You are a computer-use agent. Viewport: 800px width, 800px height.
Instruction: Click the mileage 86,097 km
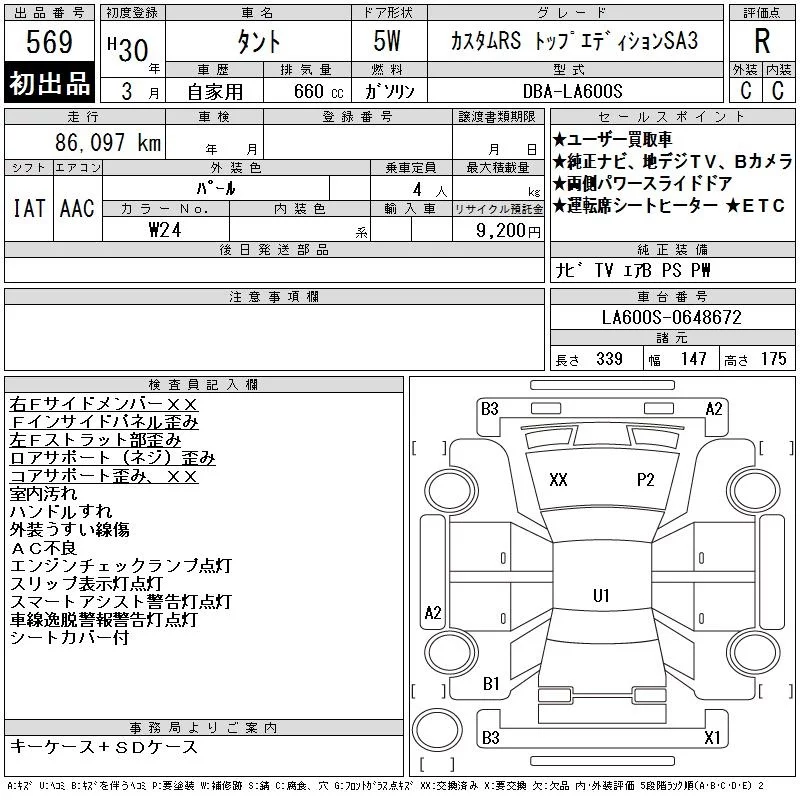coord(108,142)
